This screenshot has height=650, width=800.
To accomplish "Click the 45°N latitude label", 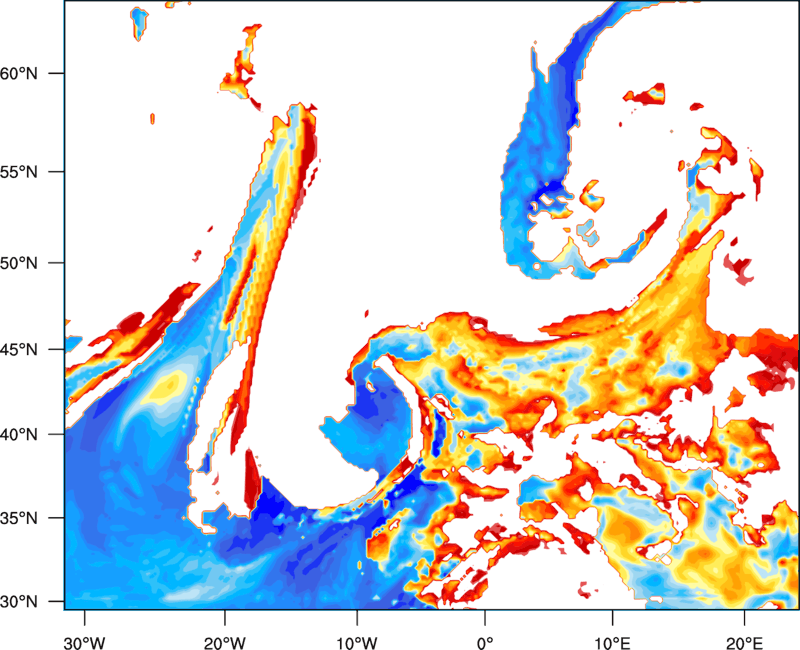I will (19, 350).
